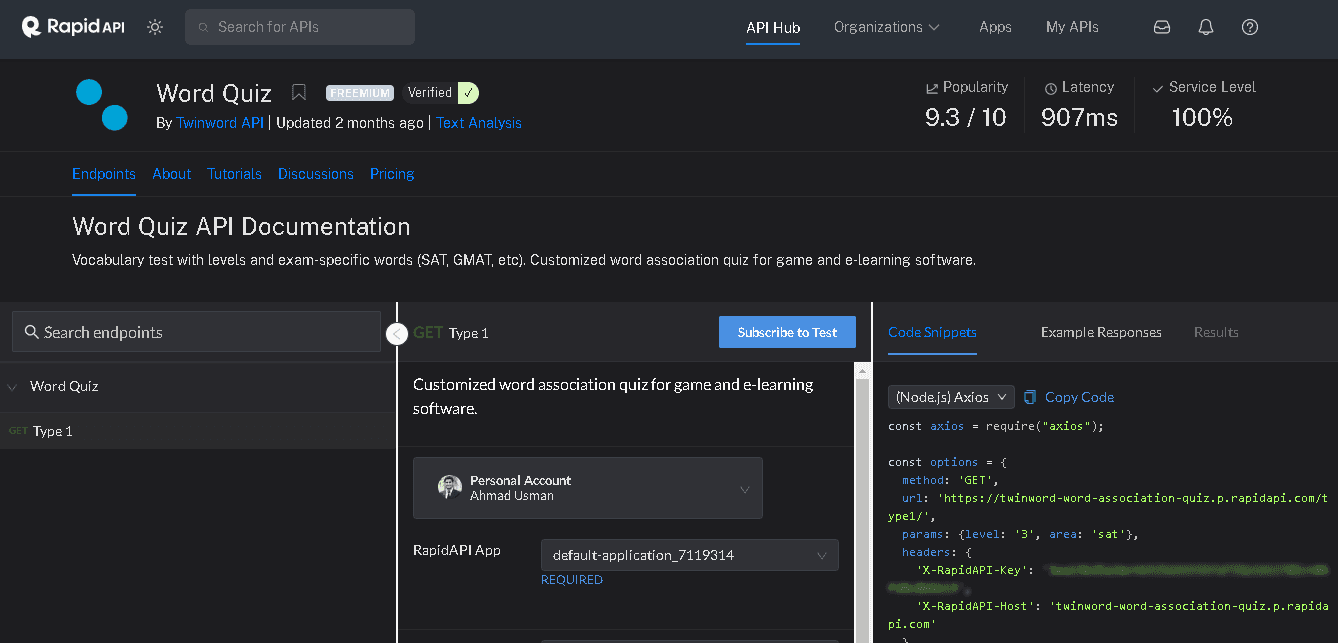This screenshot has height=643, width=1338.
Task: Open the Personal Account dropdown
Action: point(588,488)
